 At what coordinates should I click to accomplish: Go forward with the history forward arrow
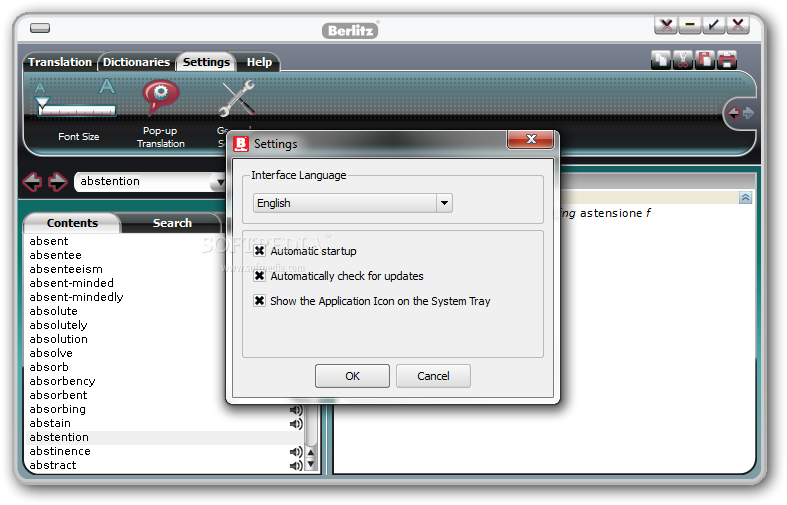pyautogui.click(x=57, y=182)
